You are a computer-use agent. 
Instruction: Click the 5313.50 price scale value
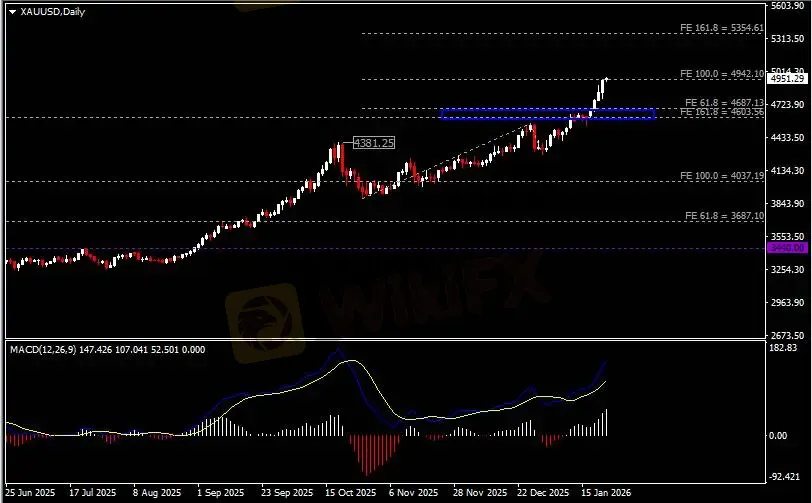788,39
